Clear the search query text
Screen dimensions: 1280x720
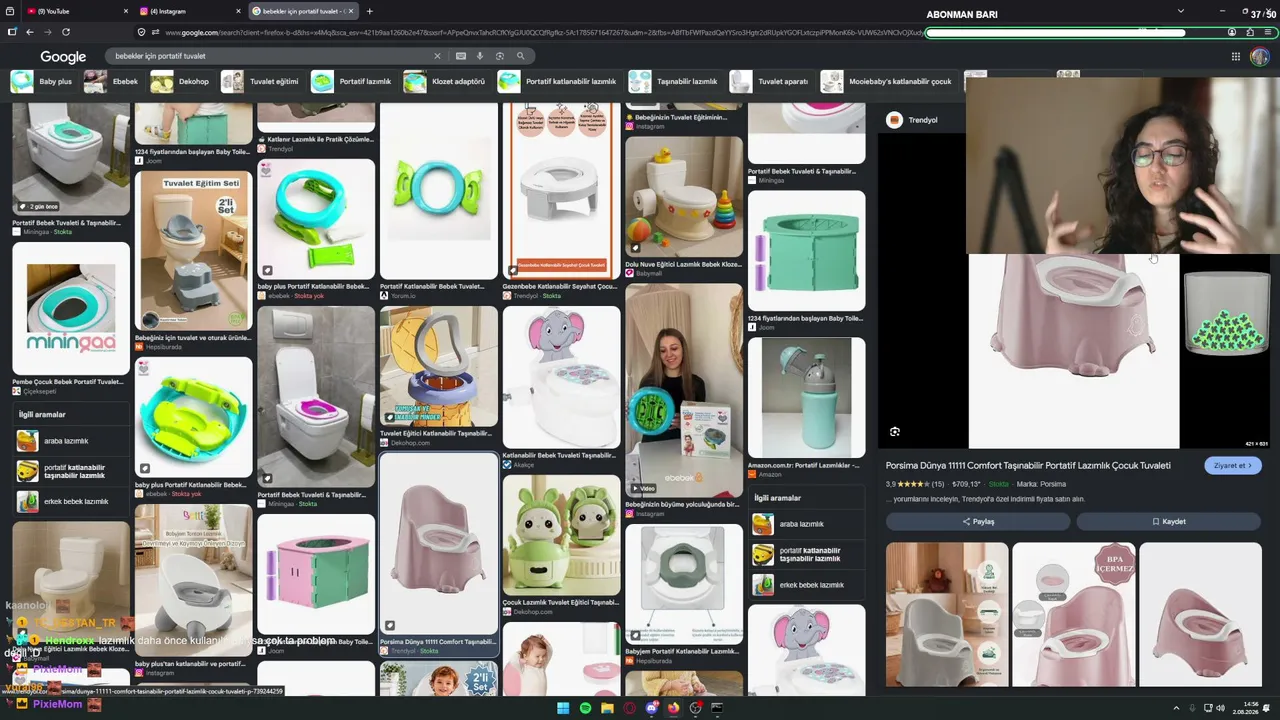[437, 56]
